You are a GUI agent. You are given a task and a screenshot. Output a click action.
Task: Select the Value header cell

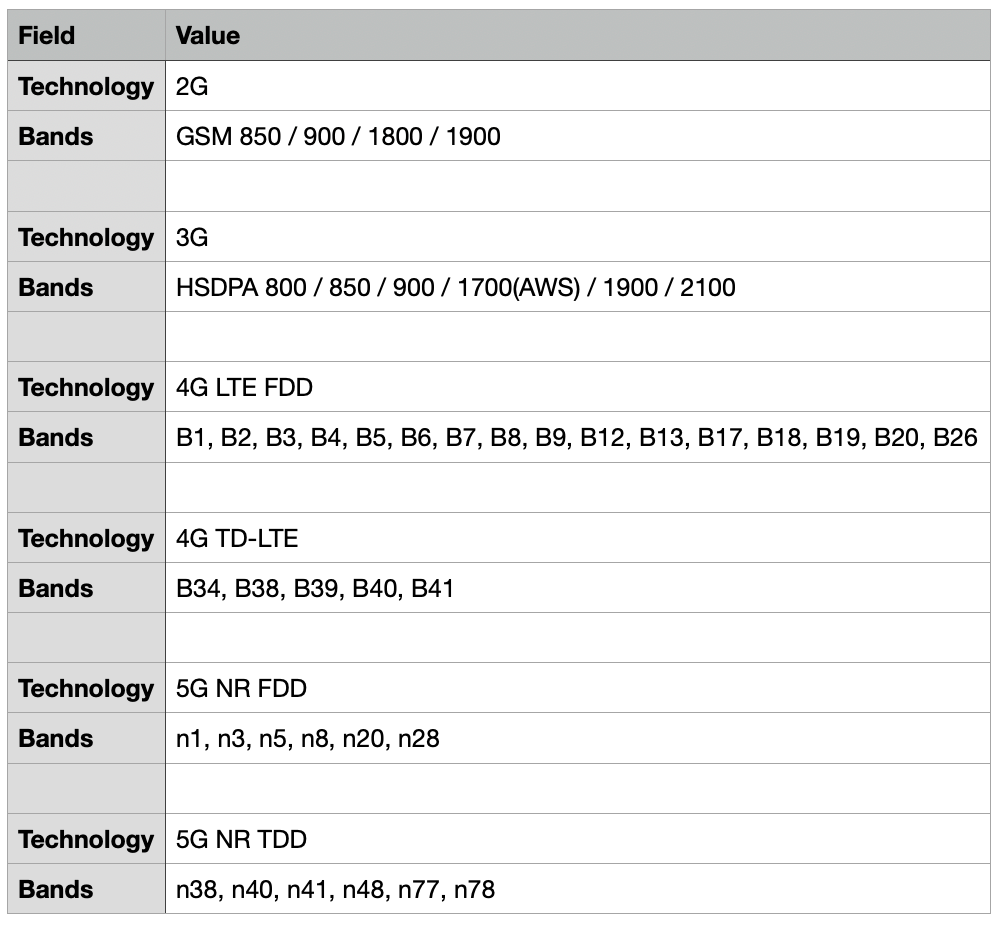[x=578, y=35]
